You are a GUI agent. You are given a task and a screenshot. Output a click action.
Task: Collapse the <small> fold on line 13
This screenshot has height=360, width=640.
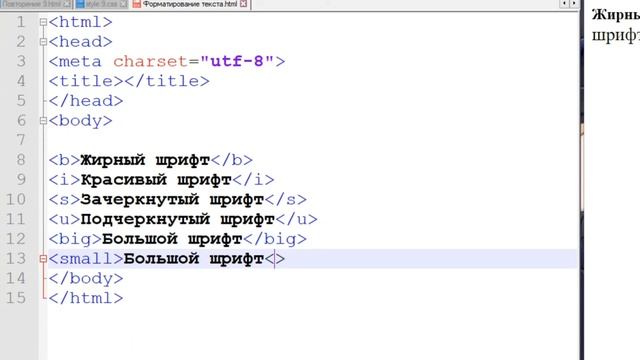(x=43, y=258)
